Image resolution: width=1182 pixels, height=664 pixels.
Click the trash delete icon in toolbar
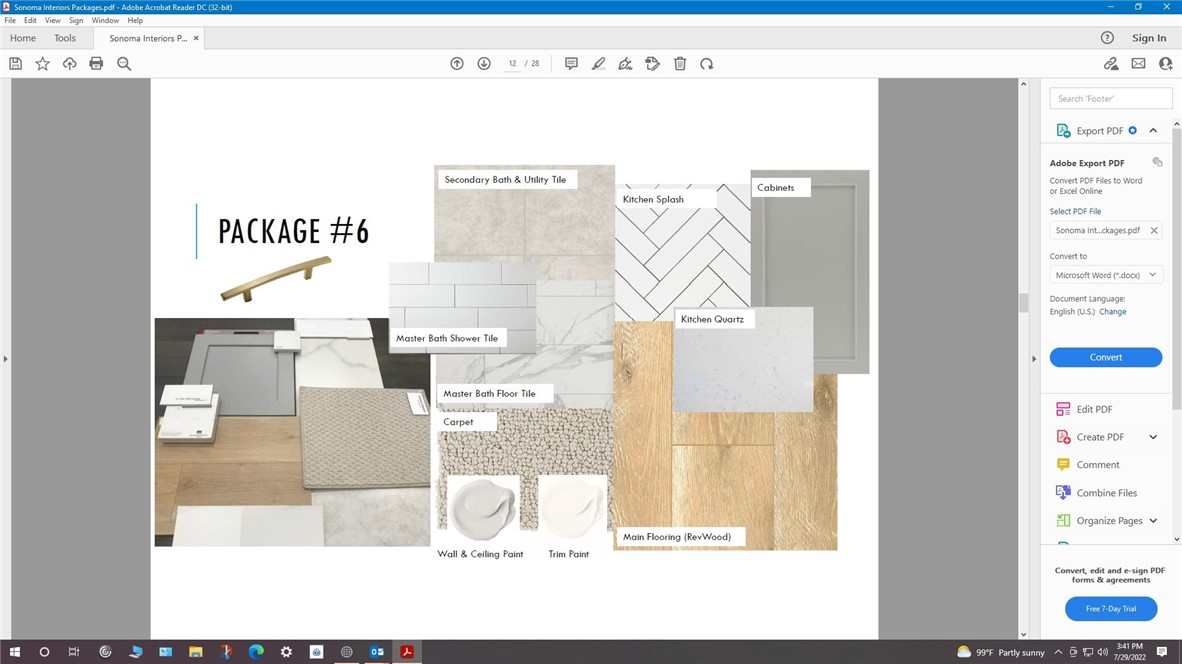(x=680, y=64)
